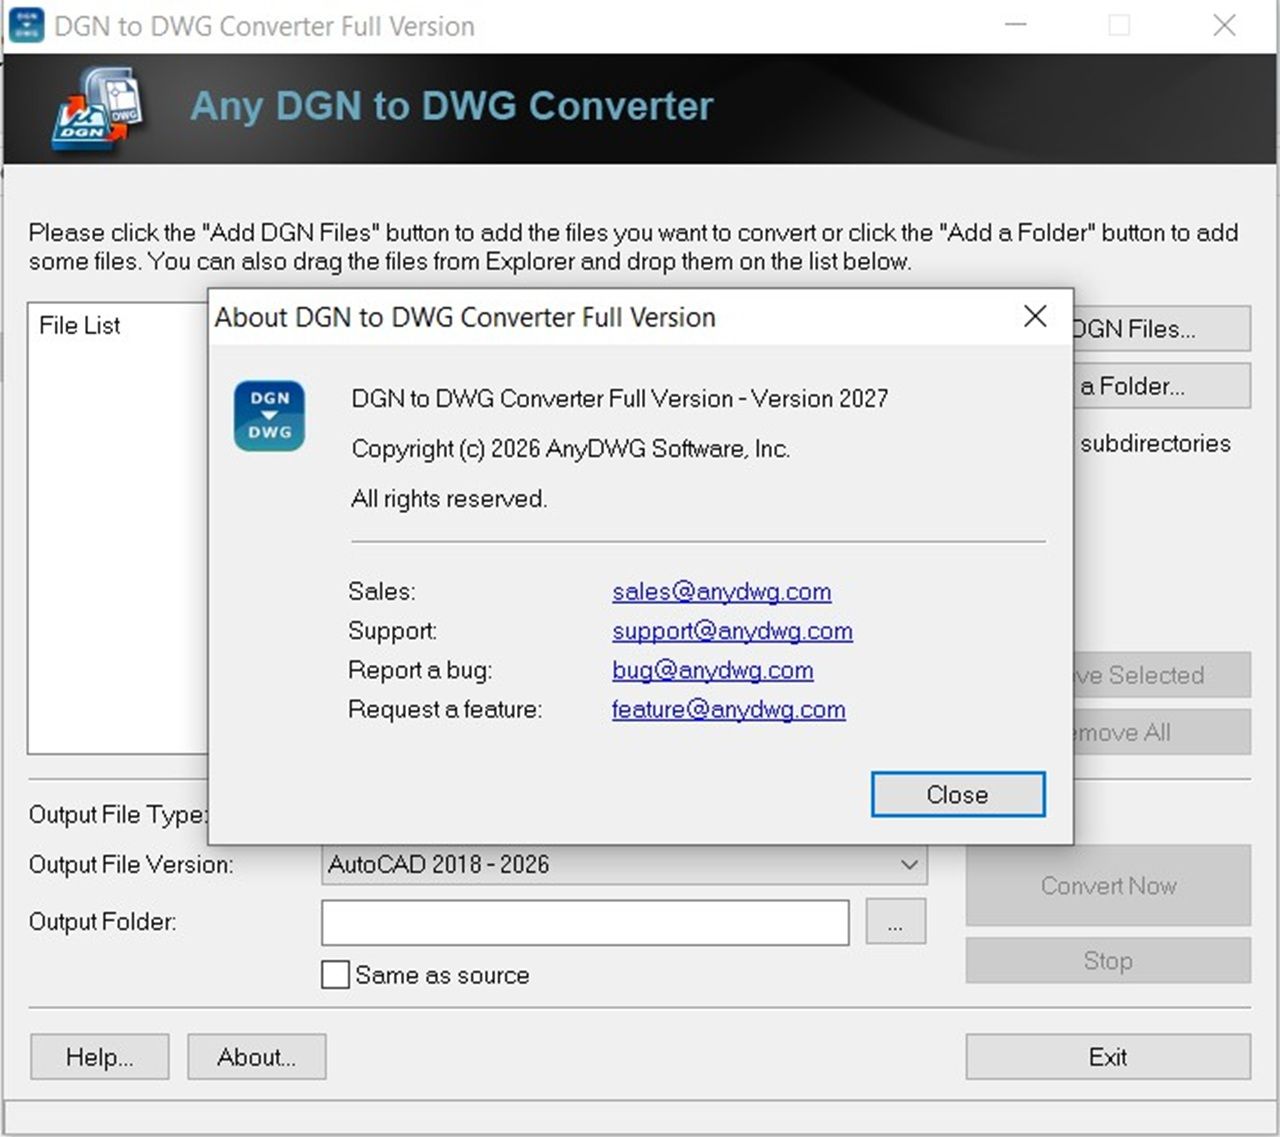The height and width of the screenshot is (1137, 1280).
Task: Click the Exit button
Action: click(1107, 1057)
